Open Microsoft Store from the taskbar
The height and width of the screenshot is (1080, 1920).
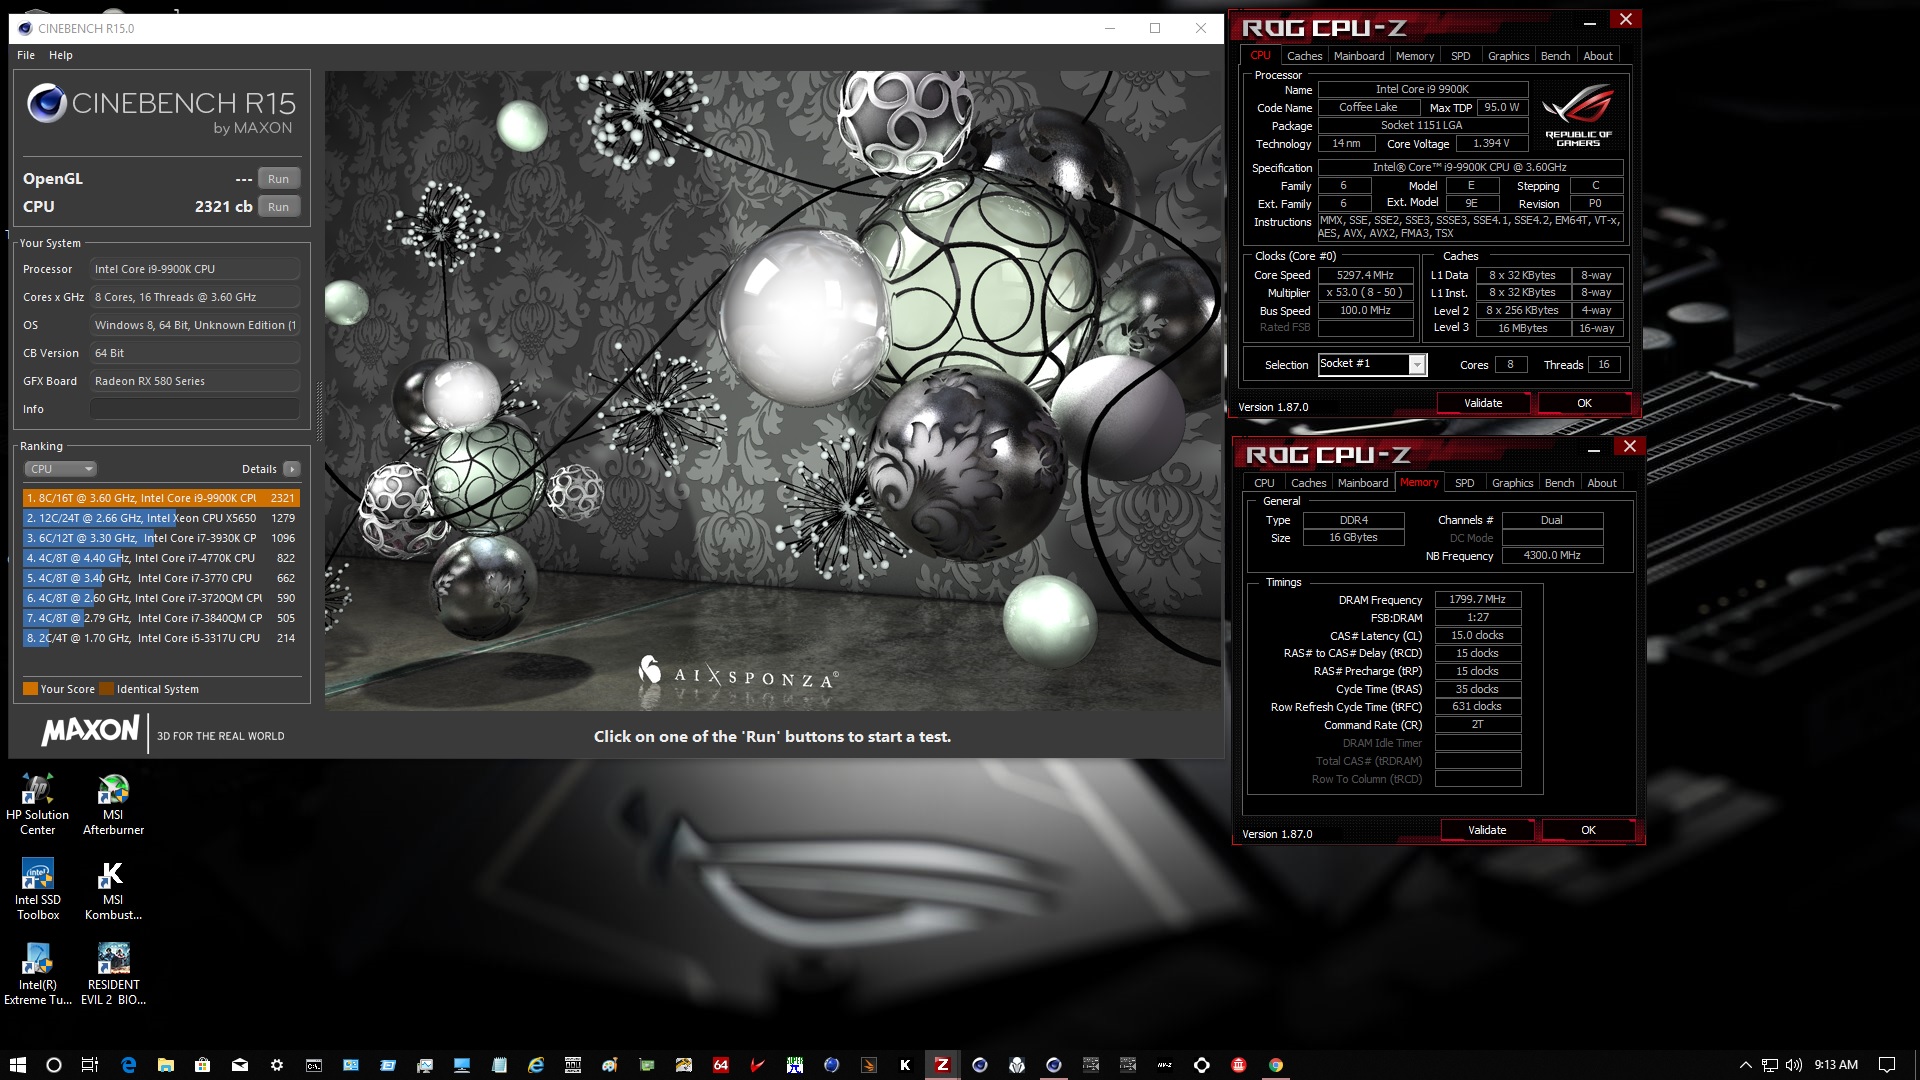point(202,1065)
